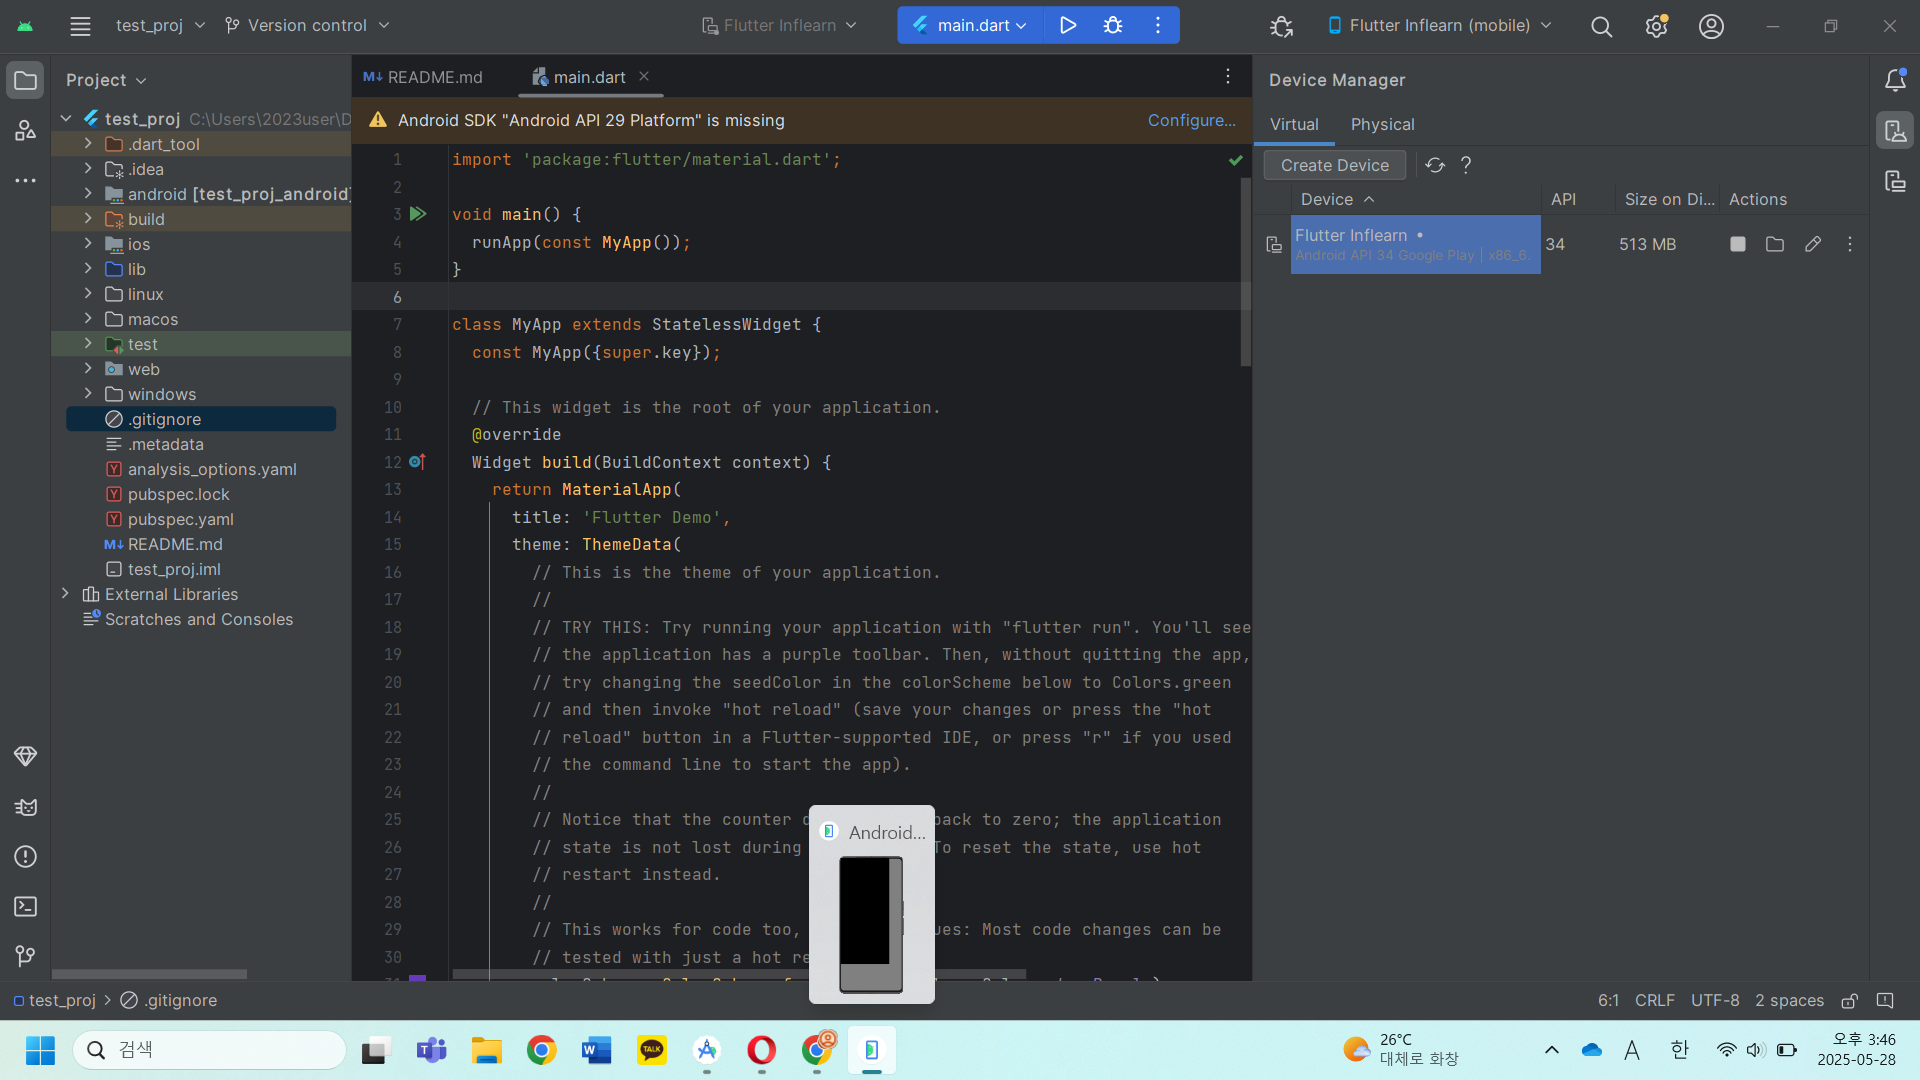Open Flutter attach debugger icon
The width and height of the screenshot is (1920, 1080).
click(1281, 26)
